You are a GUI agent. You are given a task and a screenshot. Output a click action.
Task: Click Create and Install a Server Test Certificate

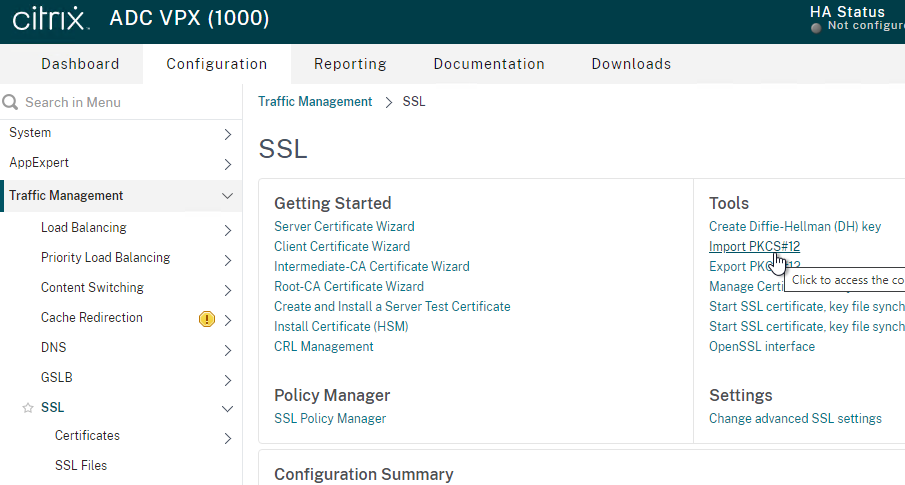click(392, 307)
